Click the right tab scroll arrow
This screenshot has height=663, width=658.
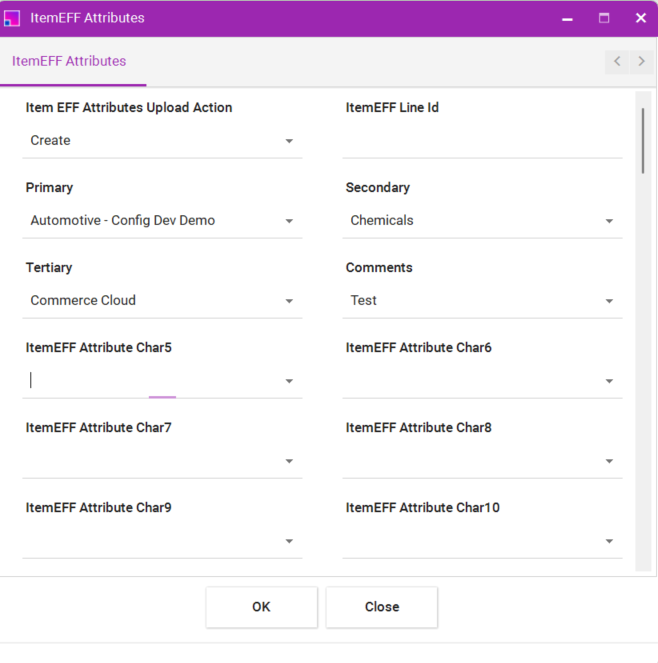(641, 62)
